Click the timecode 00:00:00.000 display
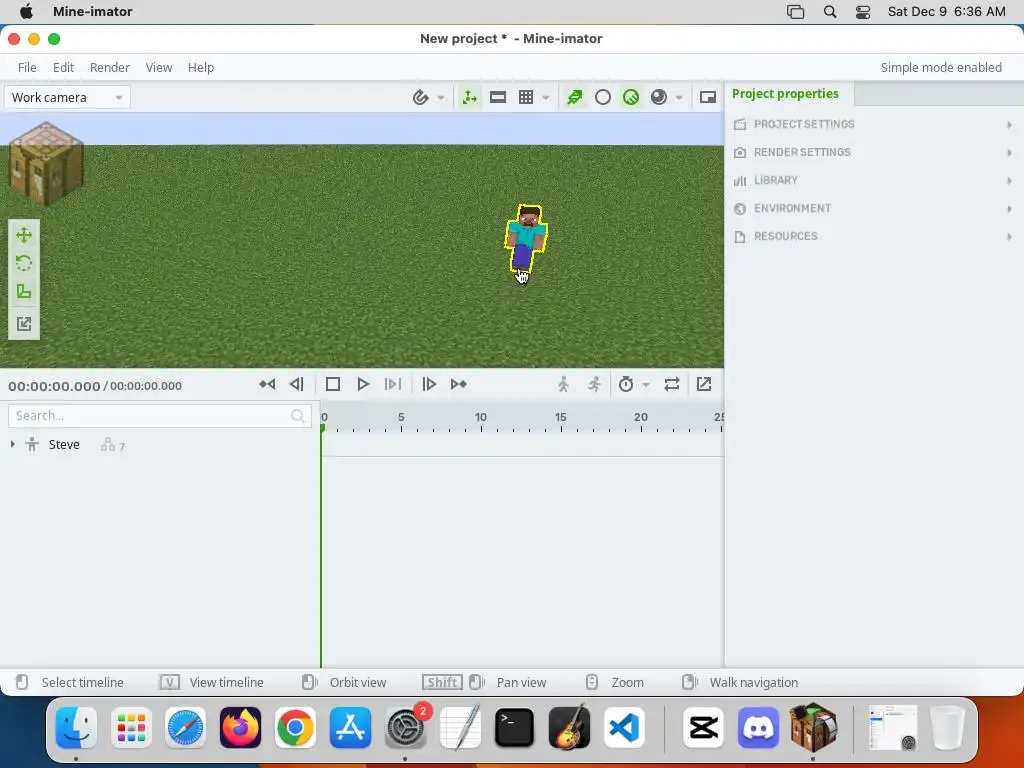1024x768 pixels. click(54, 386)
